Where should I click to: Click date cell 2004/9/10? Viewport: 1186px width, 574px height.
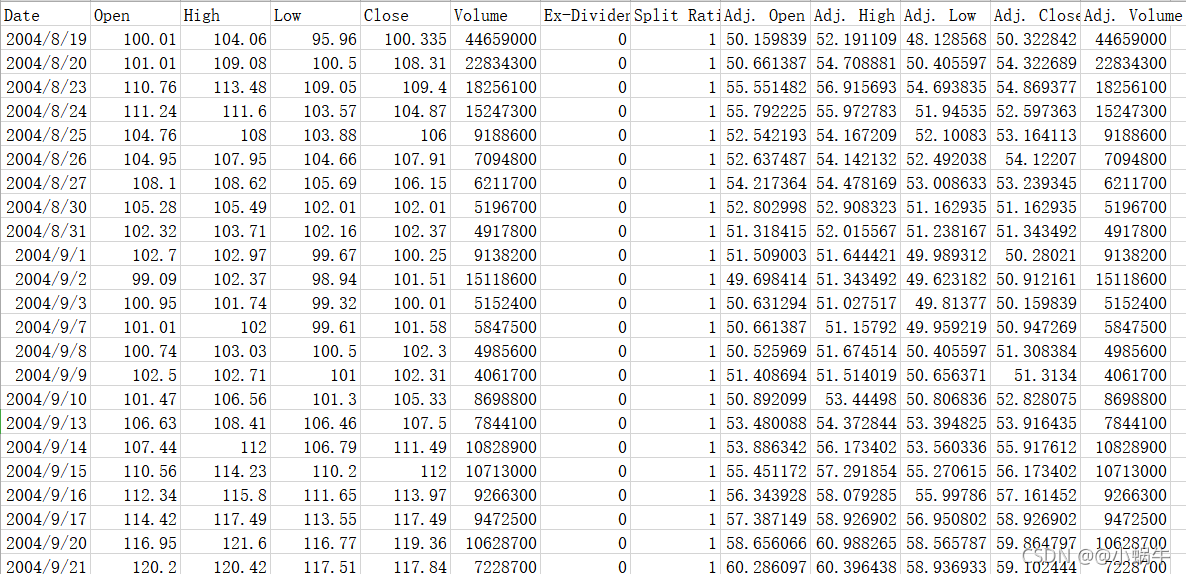[46, 399]
